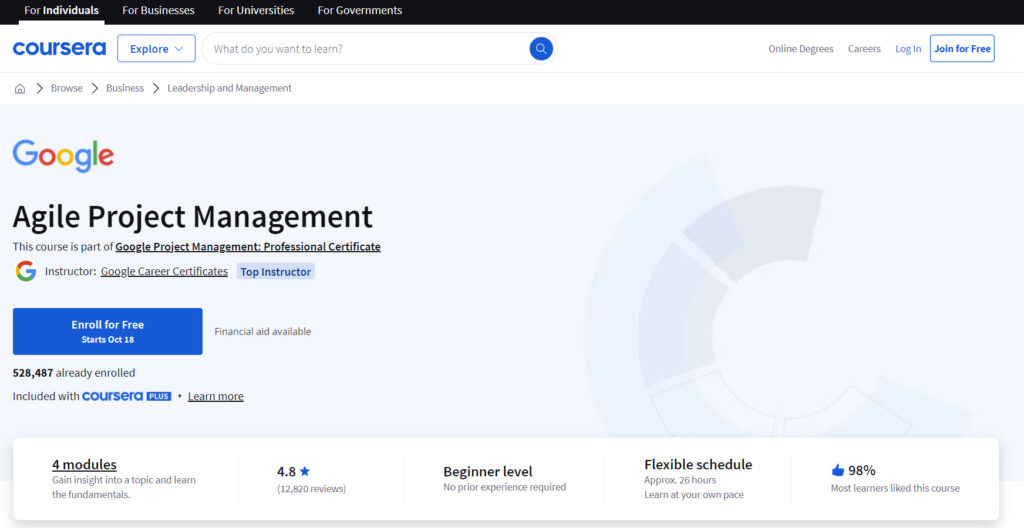Click the Join for Free button
Viewport: 1024px width, 528px height.
click(x=962, y=49)
